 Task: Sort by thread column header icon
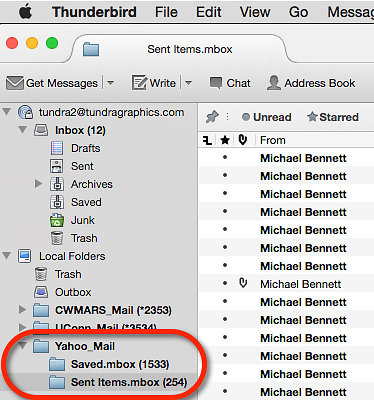207,140
